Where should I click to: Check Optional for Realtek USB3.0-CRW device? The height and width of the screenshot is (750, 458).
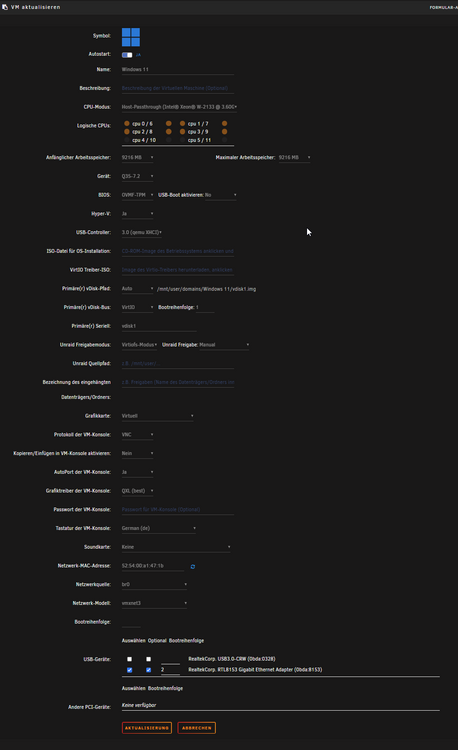point(148,659)
